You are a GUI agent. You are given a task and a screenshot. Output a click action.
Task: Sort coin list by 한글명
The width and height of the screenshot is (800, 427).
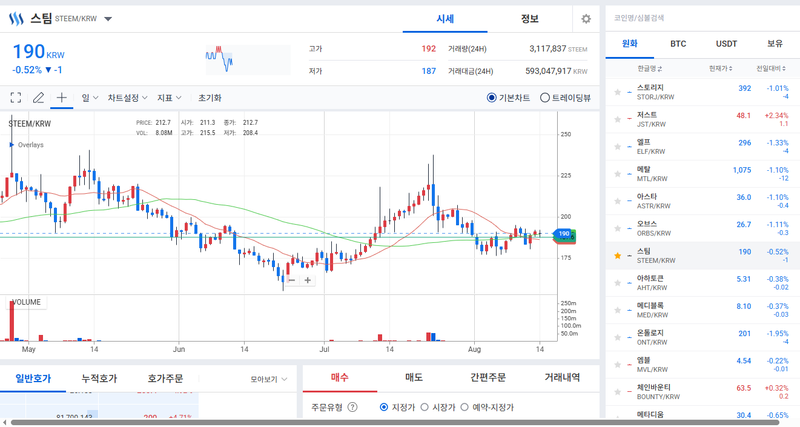pyautogui.click(x=649, y=68)
